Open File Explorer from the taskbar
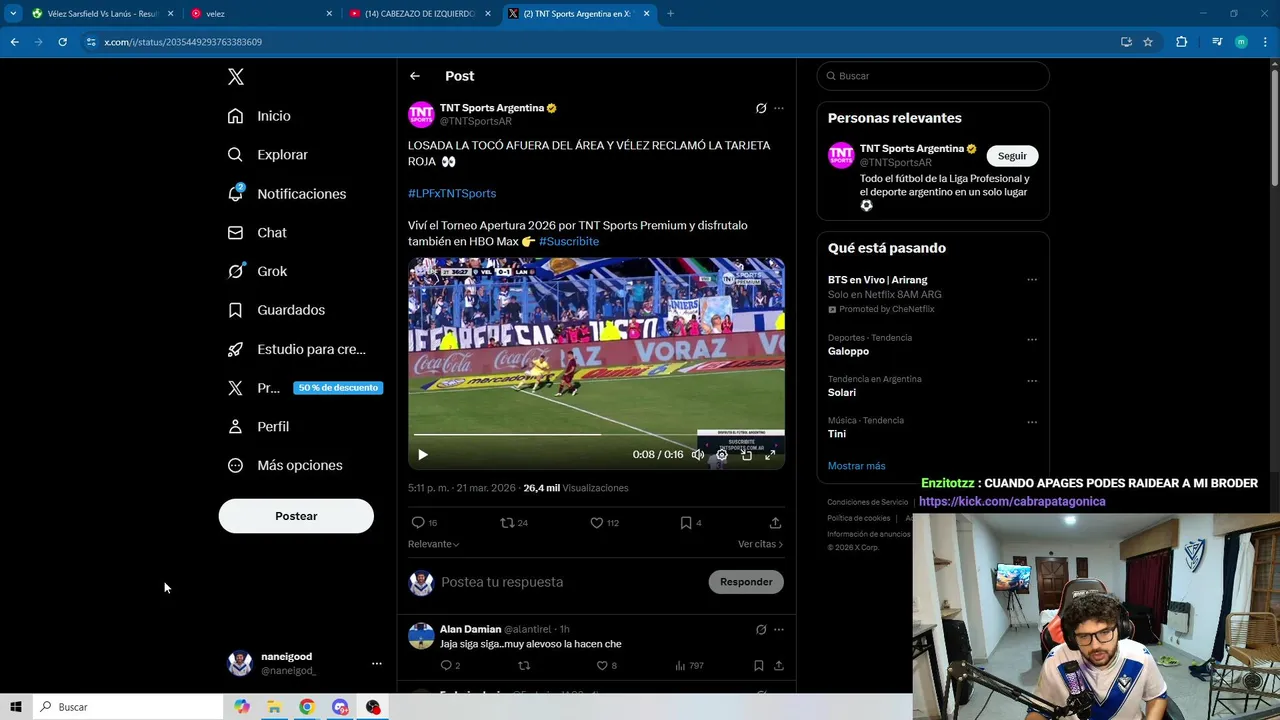The height and width of the screenshot is (720, 1280). (x=274, y=707)
